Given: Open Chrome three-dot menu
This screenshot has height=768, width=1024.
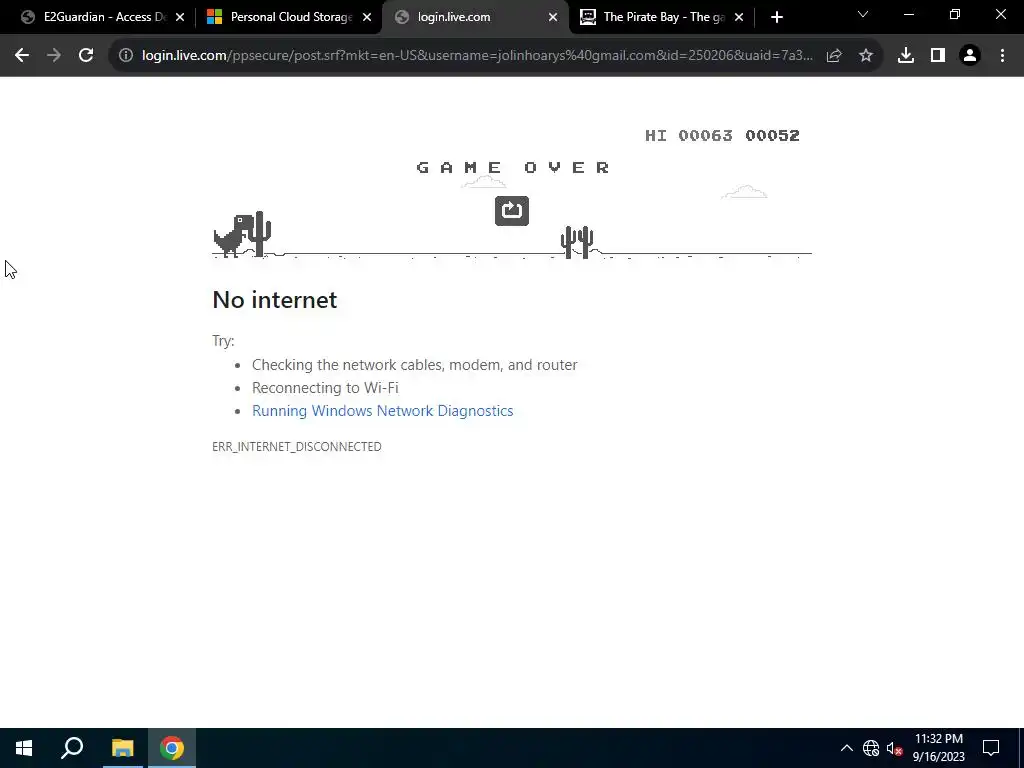Looking at the screenshot, I should pos(1002,56).
